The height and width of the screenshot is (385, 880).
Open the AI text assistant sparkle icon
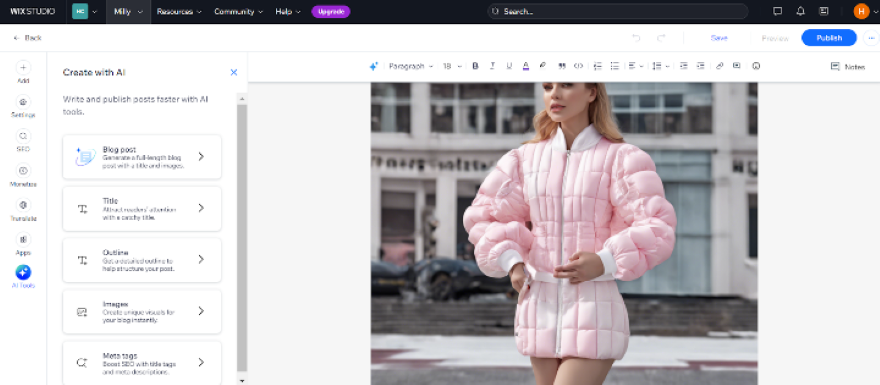pos(374,66)
